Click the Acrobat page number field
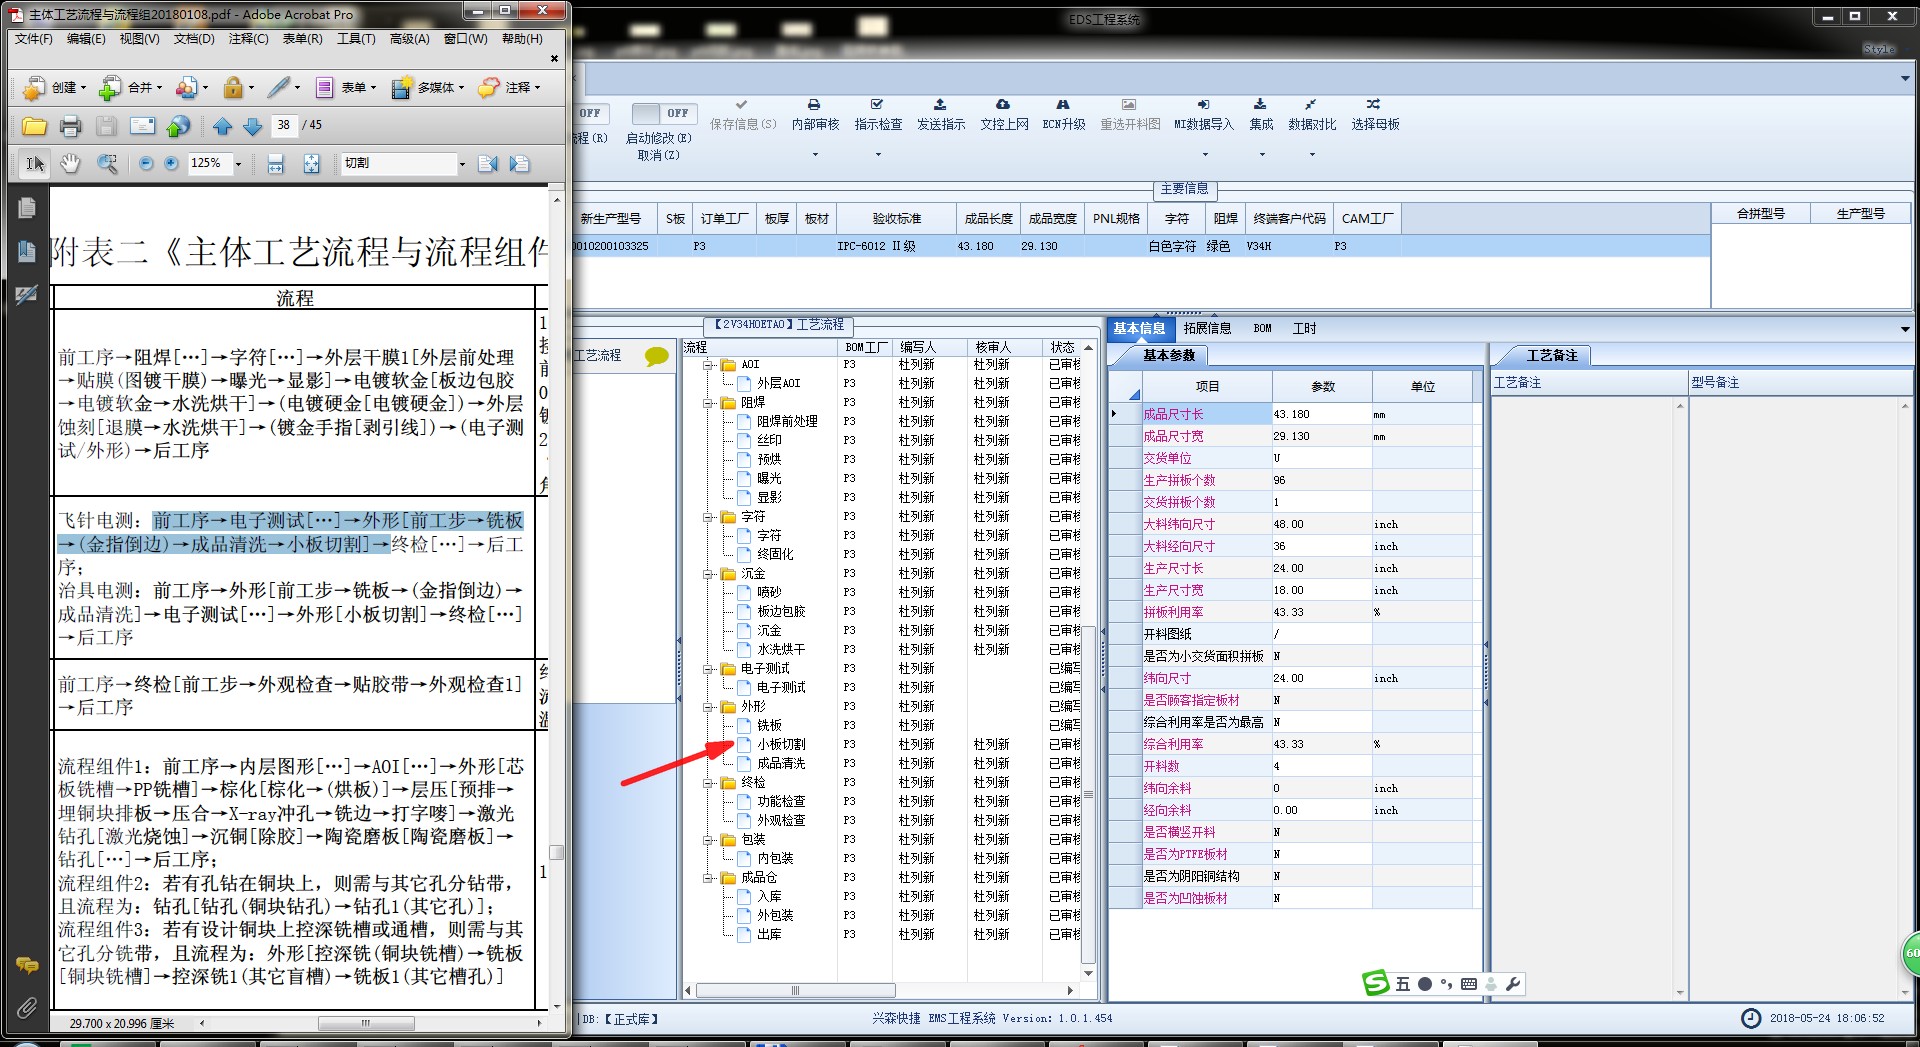The height and width of the screenshot is (1047, 1920). (284, 125)
